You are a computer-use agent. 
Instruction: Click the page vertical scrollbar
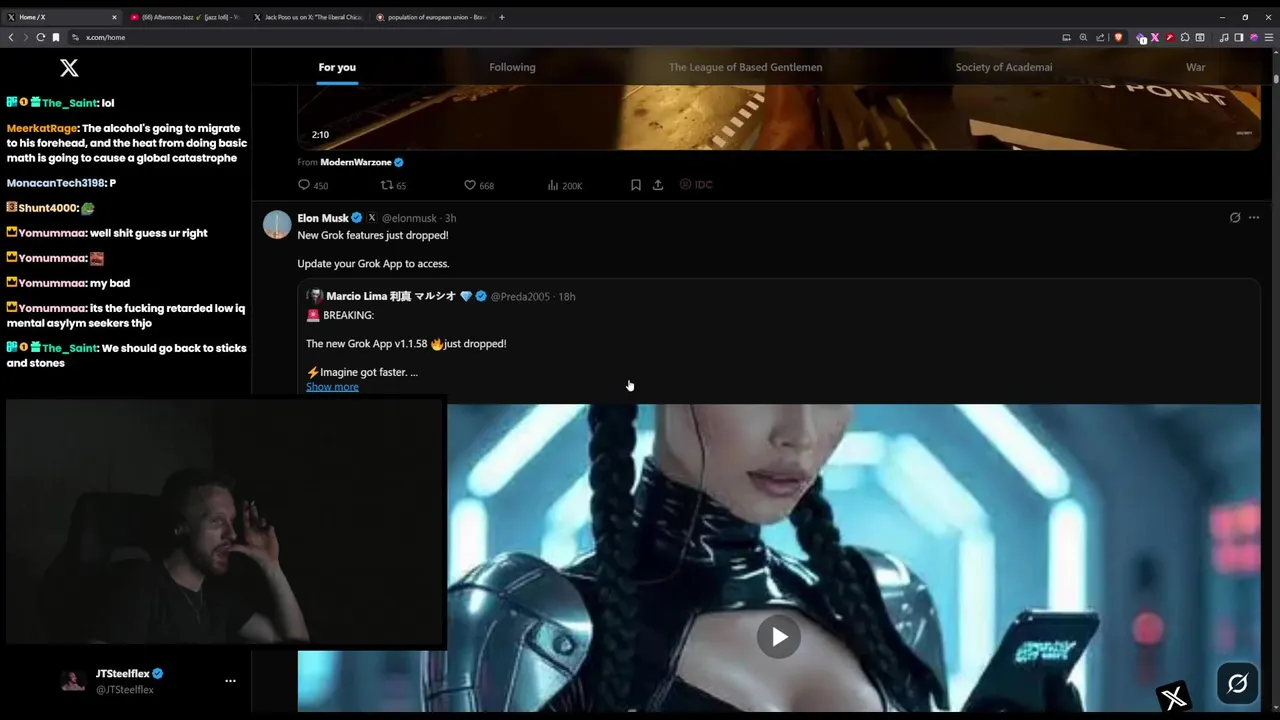coord(1275,77)
